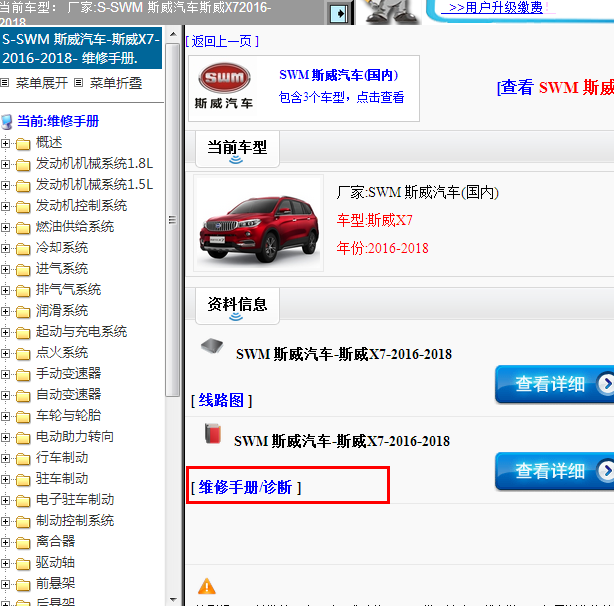Open the 线路图 link
This screenshot has height=606, width=614.
[x=221, y=400]
